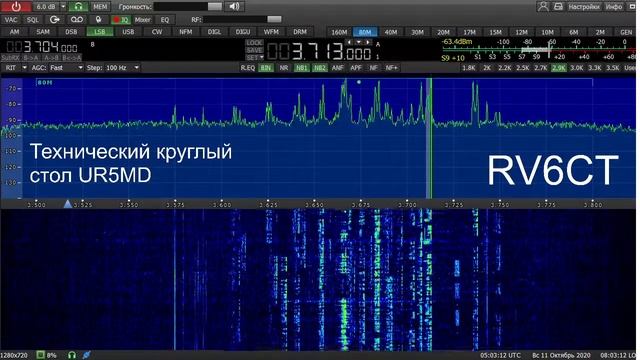Open the SET dropdown
This screenshot has height=360, width=640.
pos(254,58)
